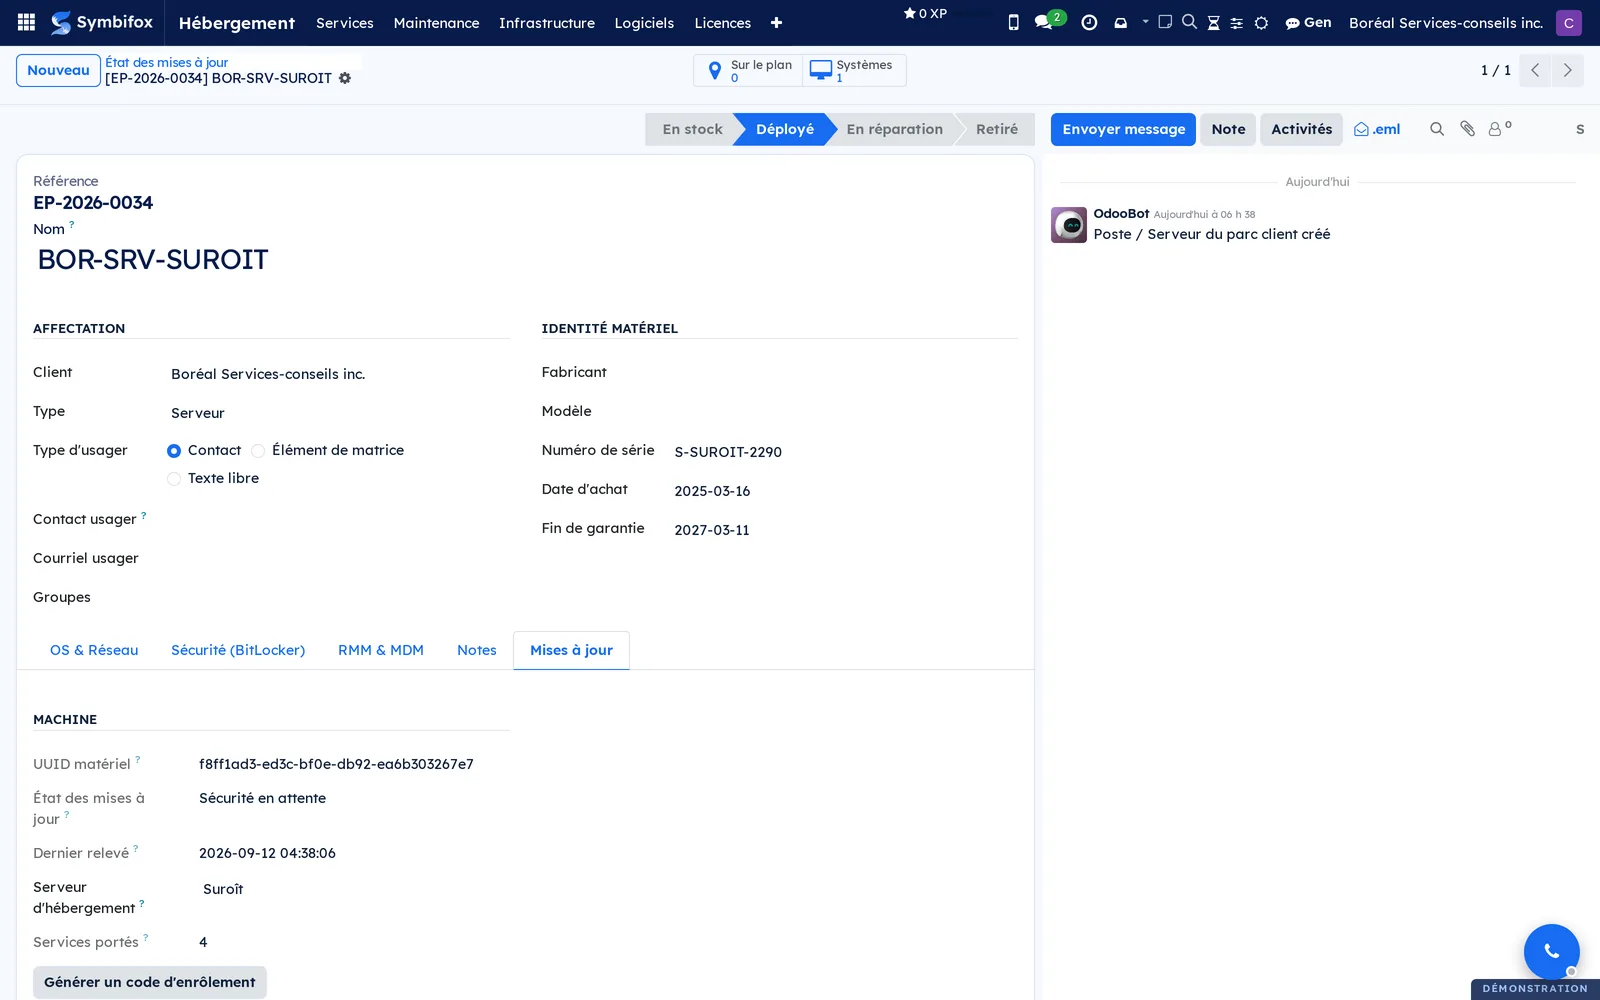Open the Services menu

pyautogui.click(x=345, y=23)
